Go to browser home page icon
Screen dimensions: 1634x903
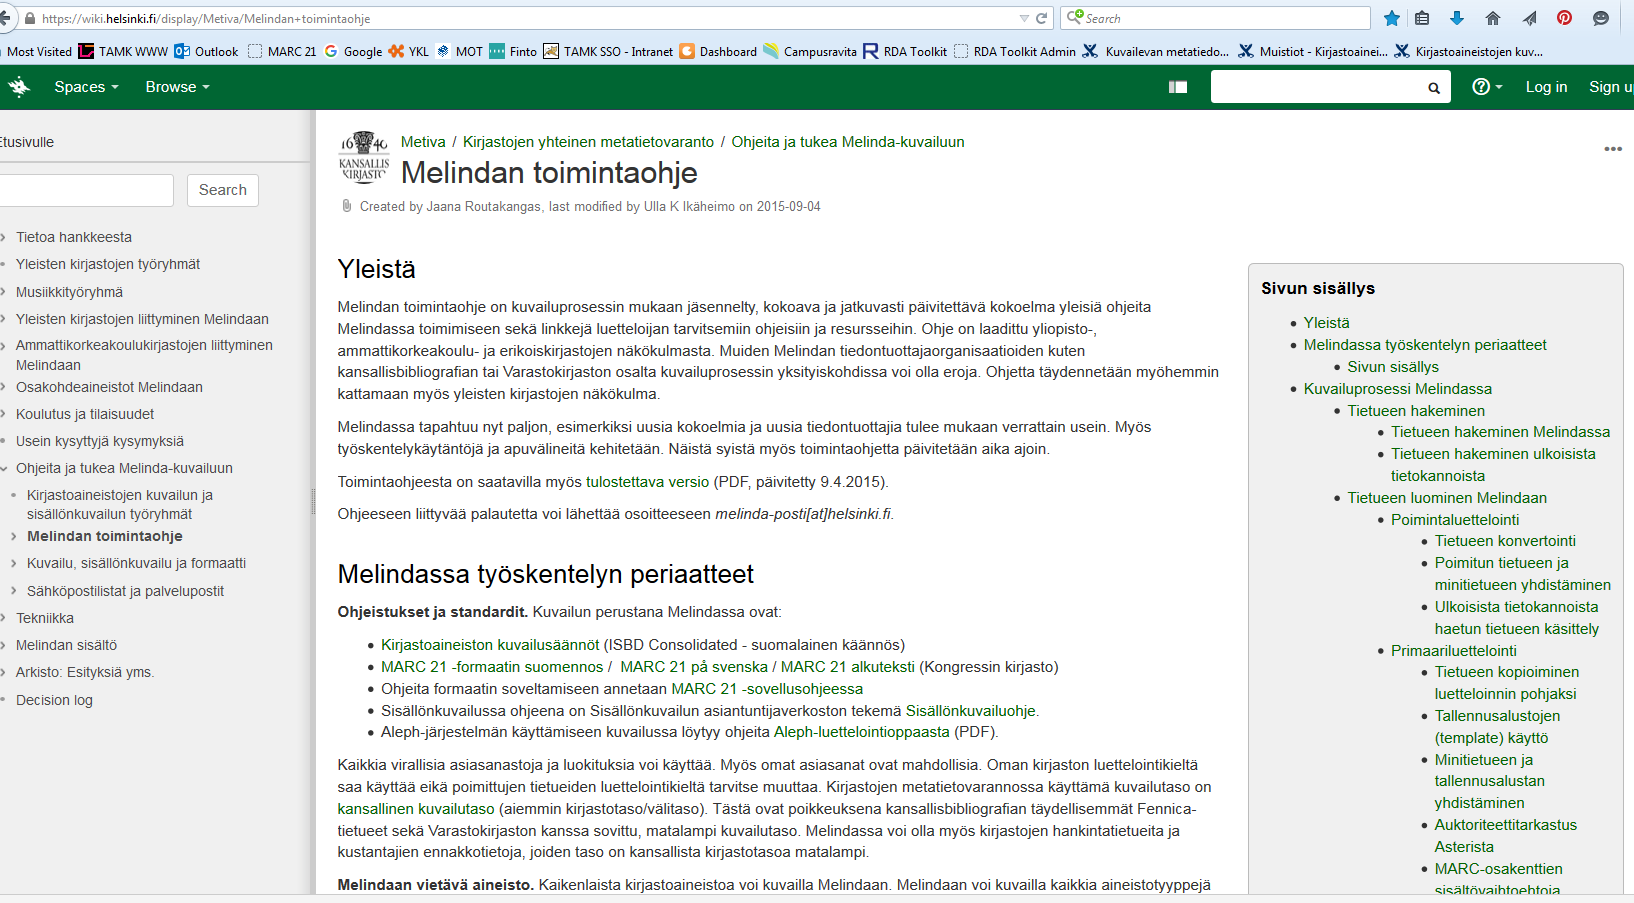coord(1493,18)
